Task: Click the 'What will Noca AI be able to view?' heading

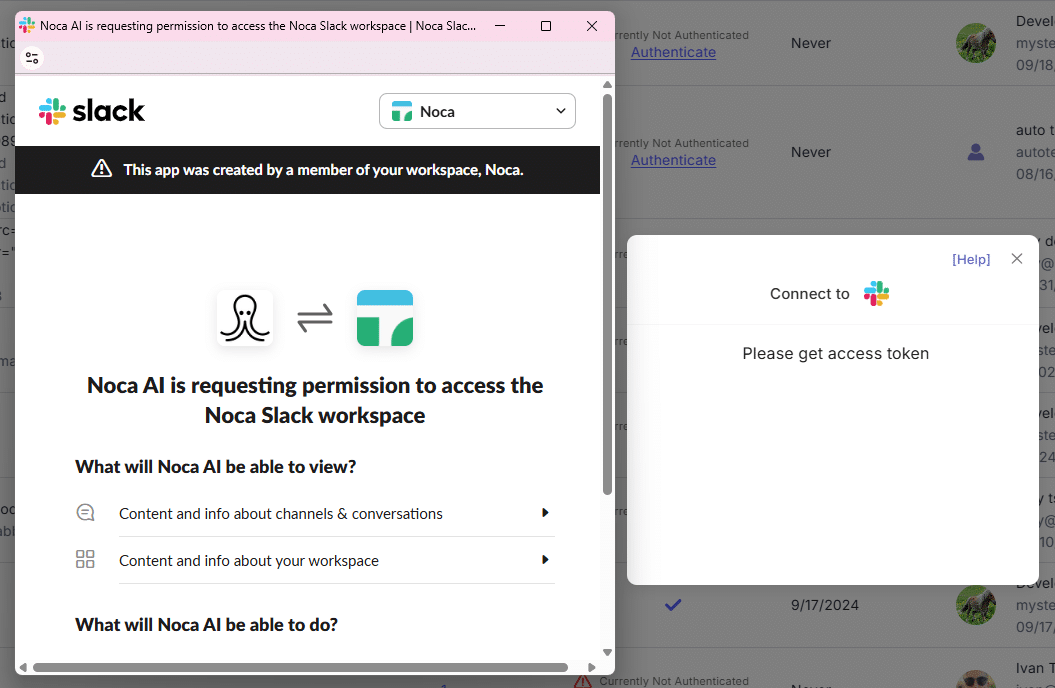Action: (215, 467)
